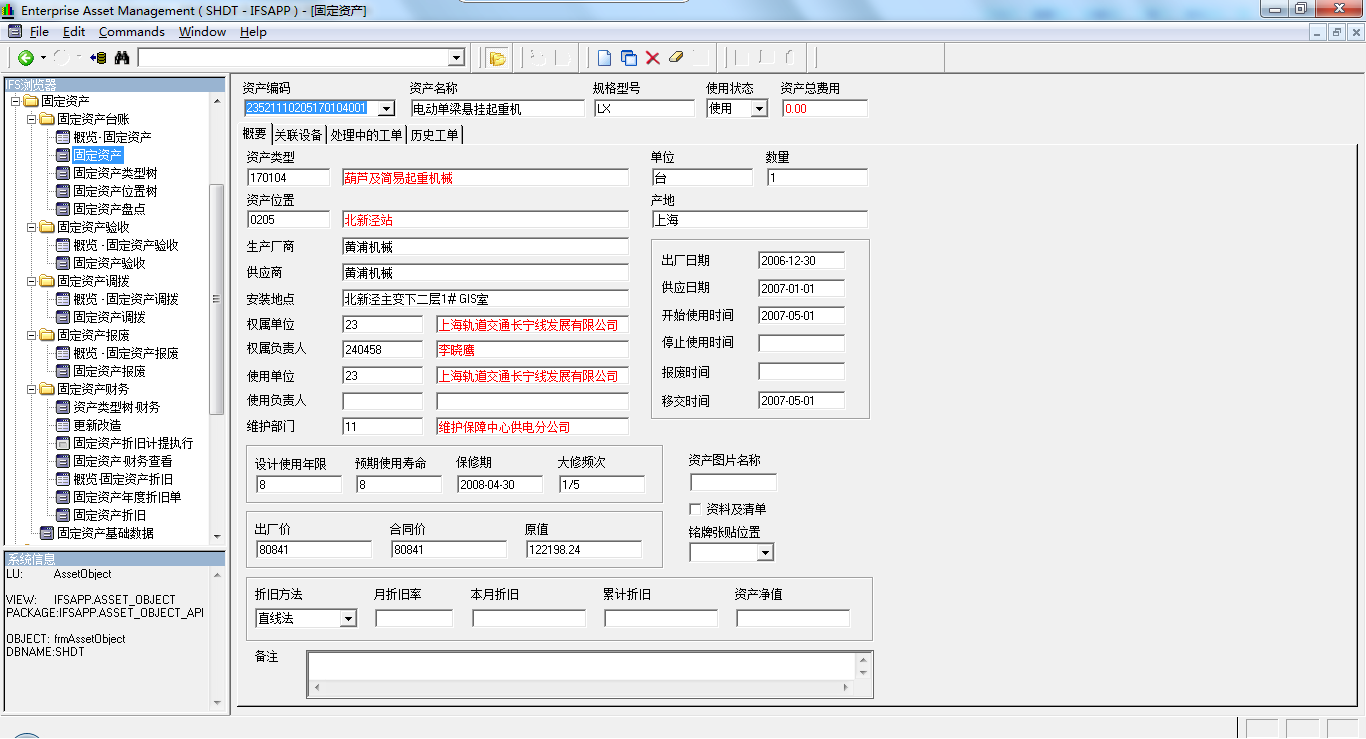1366x739 pixels.
Task: Create a new record with blank page icon
Action: (x=602, y=57)
